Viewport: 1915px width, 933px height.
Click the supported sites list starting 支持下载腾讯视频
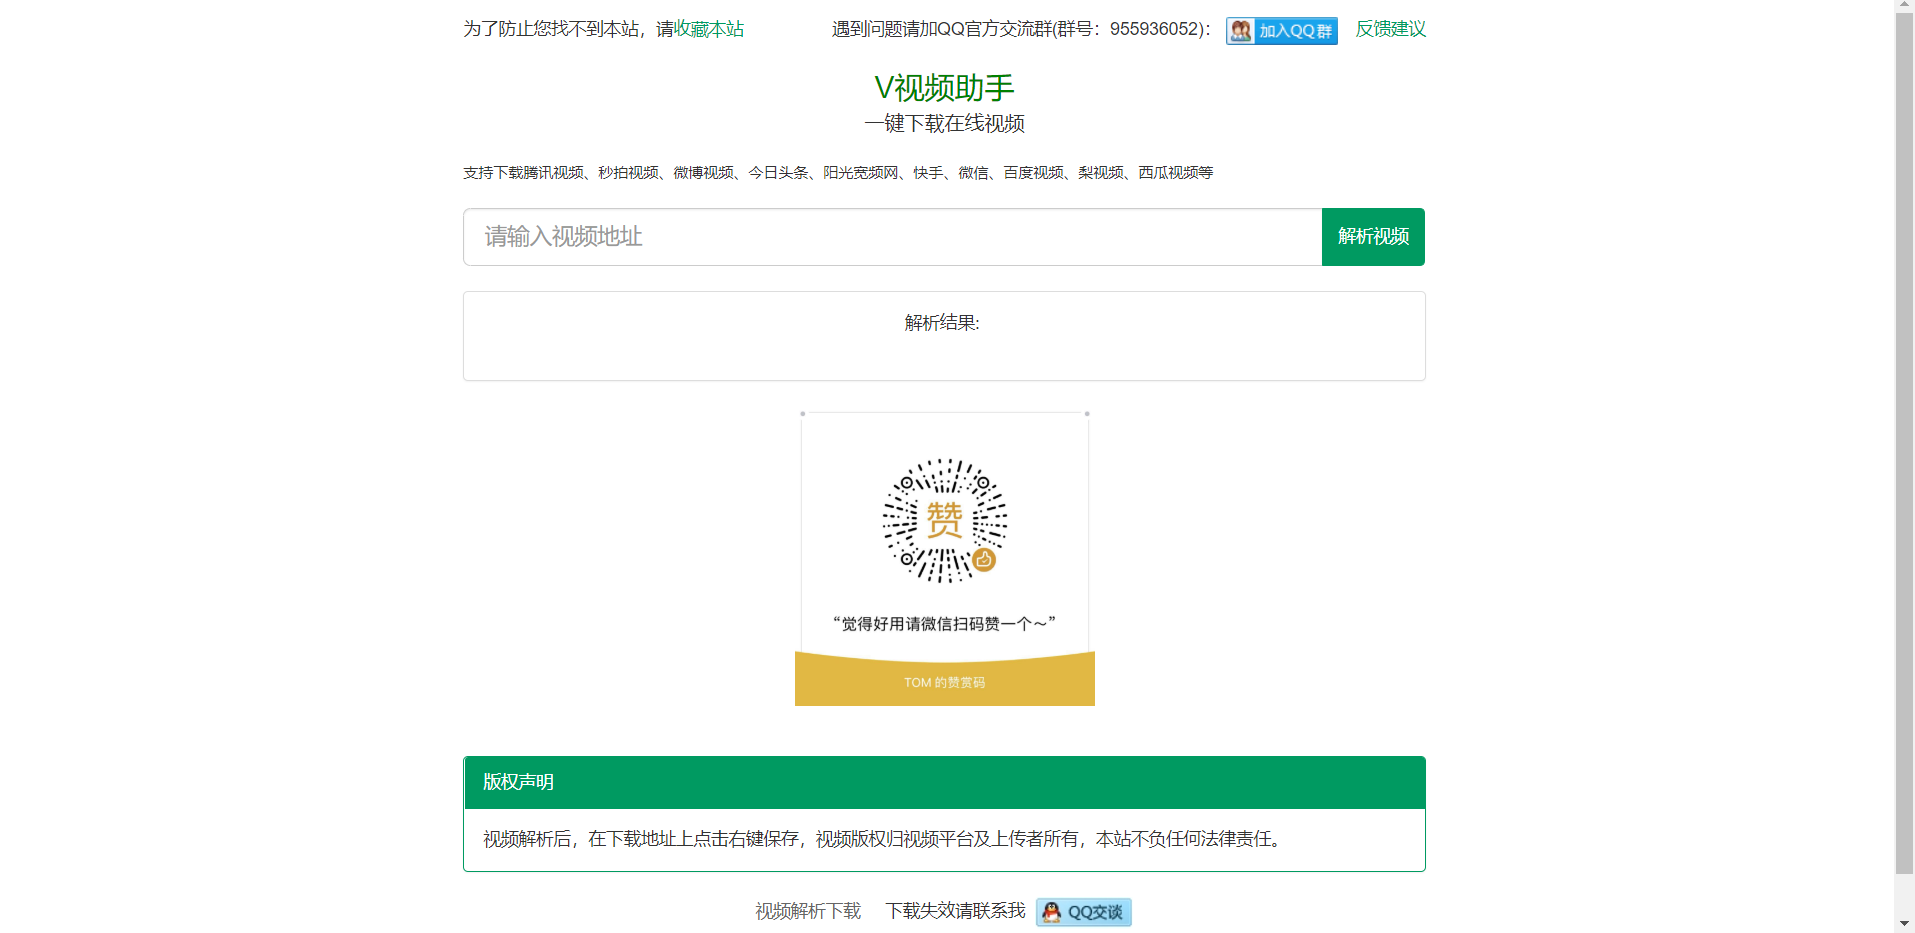pos(838,173)
